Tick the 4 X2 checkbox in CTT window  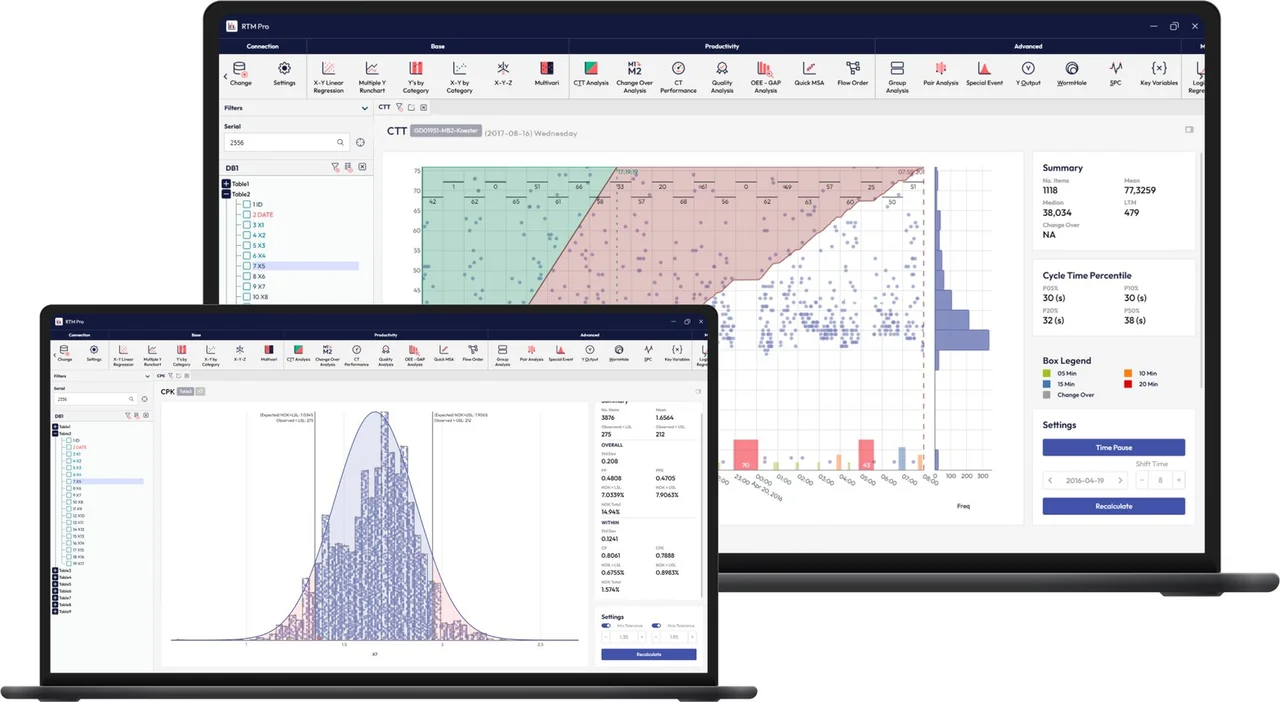(x=245, y=235)
